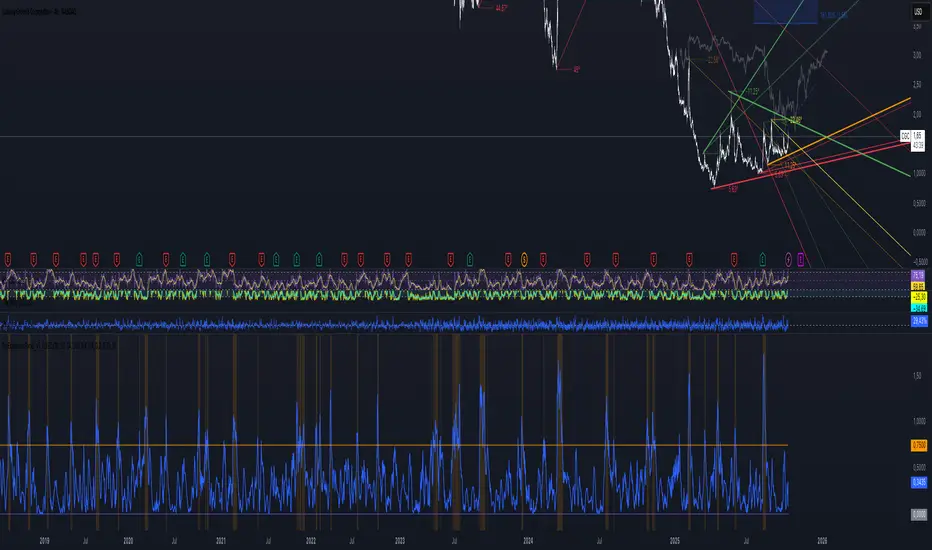
Task: Click the 2026 label on the time axis
Action: point(822,541)
